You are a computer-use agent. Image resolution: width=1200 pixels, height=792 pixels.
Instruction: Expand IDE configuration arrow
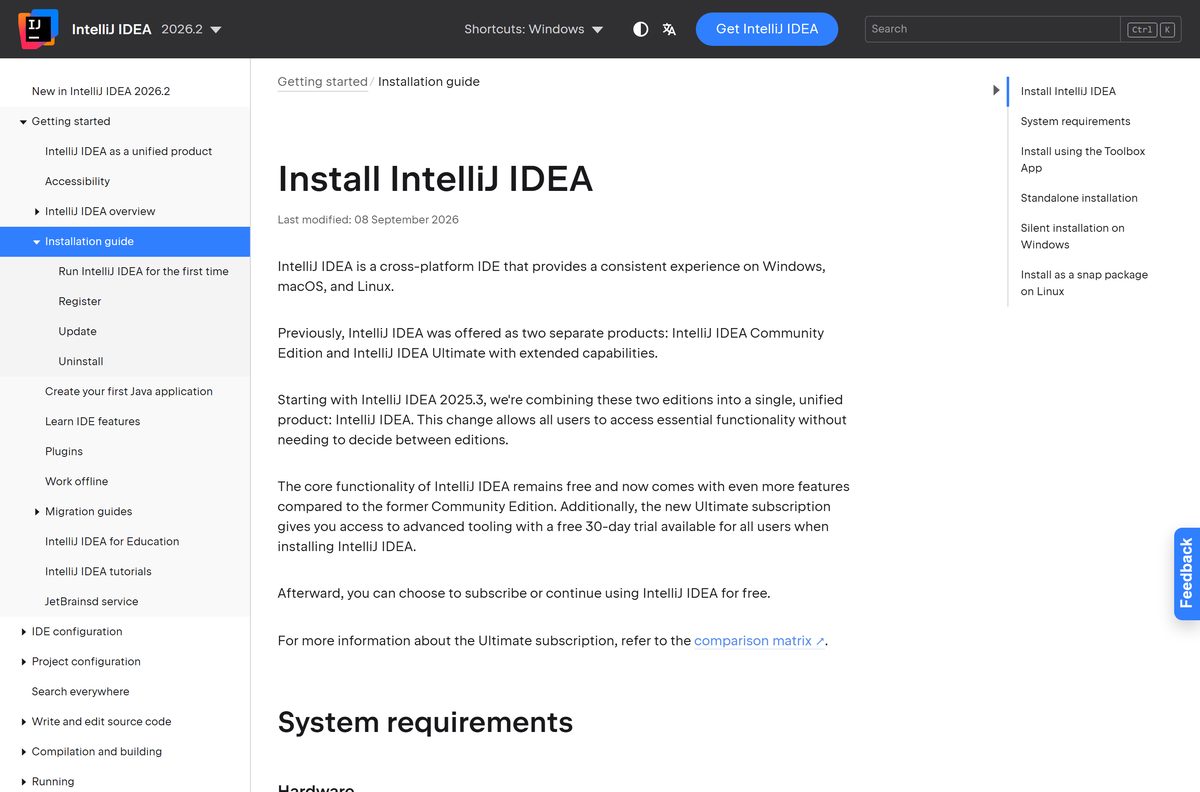(x=23, y=632)
